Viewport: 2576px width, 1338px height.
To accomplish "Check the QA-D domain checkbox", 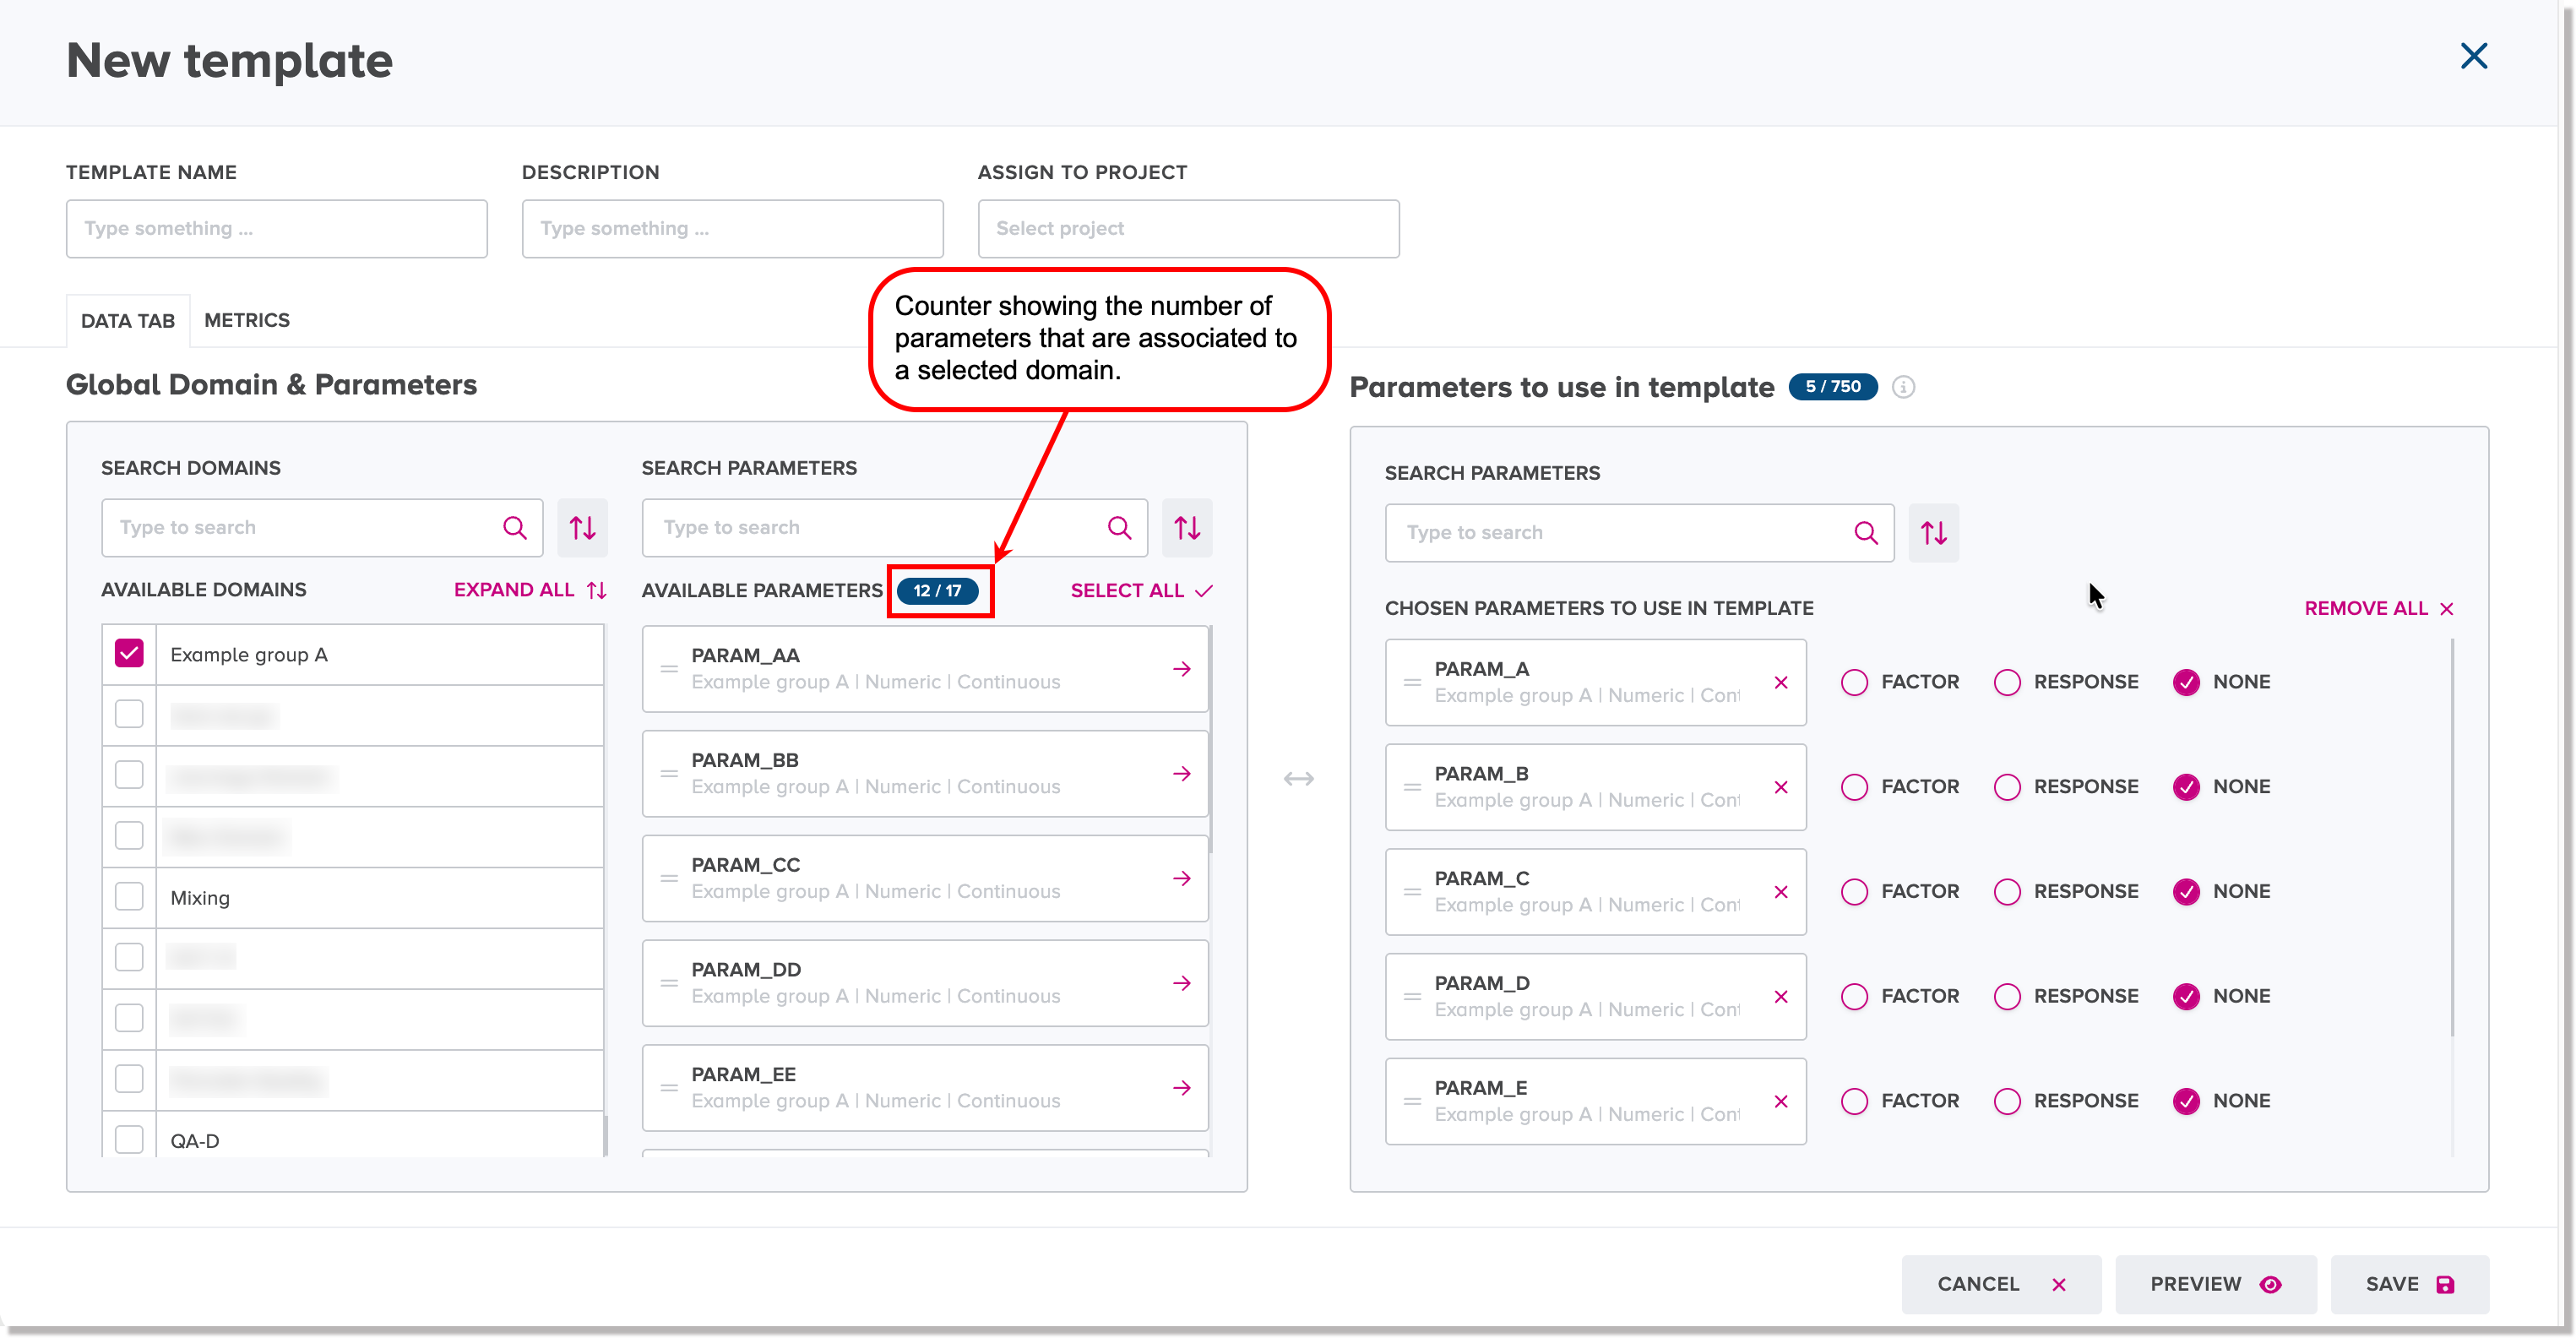I will coord(129,1139).
